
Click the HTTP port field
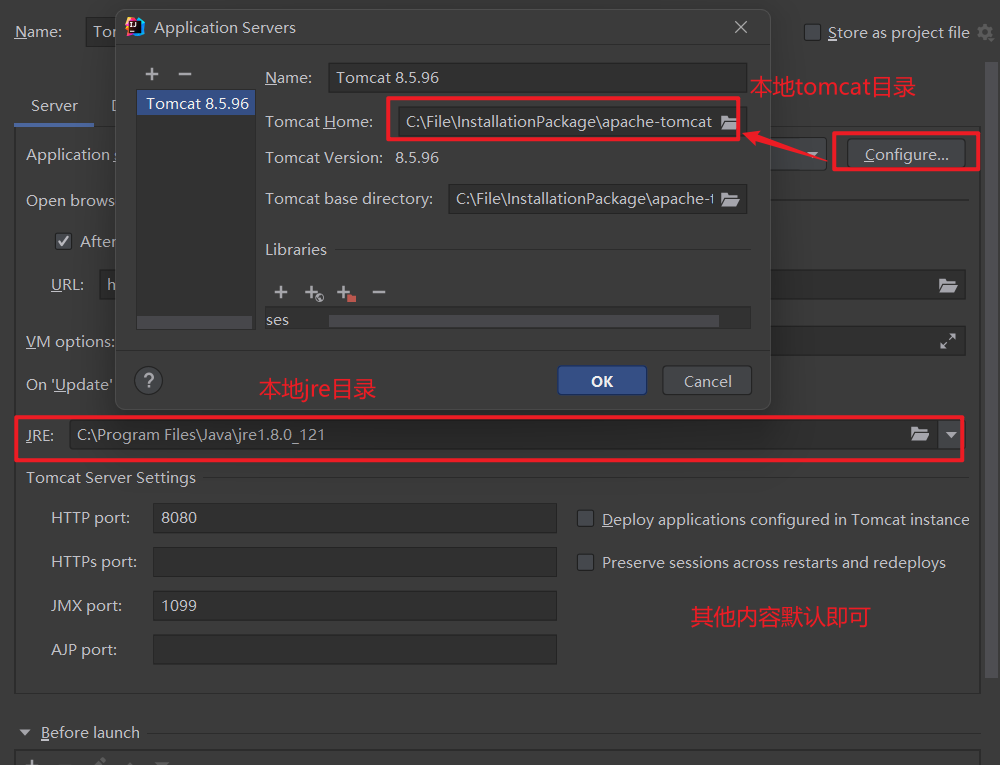click(355, 518)
